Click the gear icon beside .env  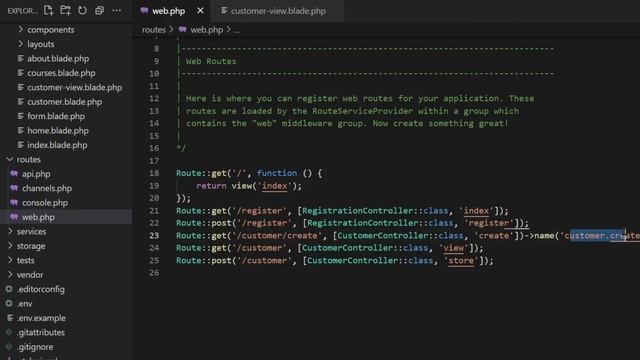(9, 304)
